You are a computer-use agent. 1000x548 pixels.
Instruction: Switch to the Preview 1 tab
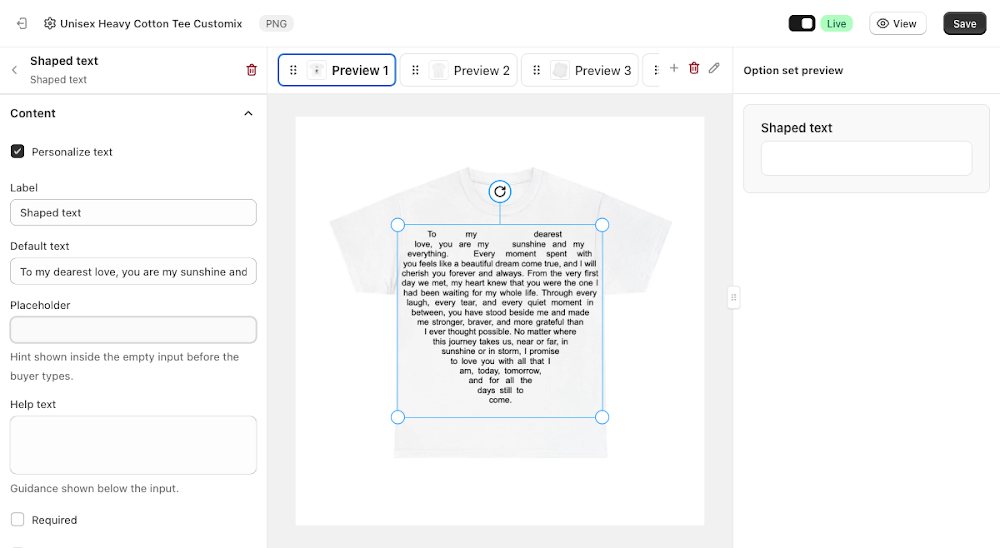click(337, 70)
